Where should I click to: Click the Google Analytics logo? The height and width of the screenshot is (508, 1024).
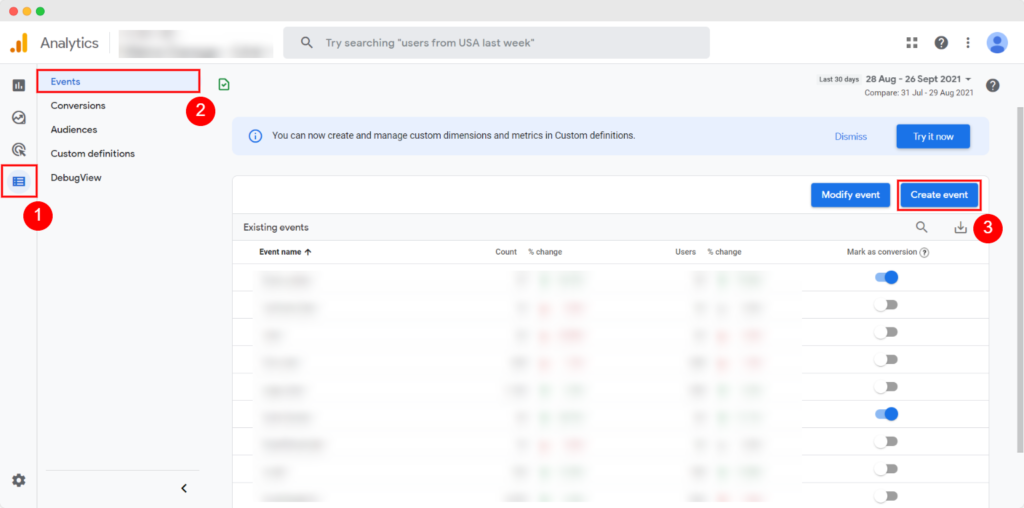tap(19, 43)
